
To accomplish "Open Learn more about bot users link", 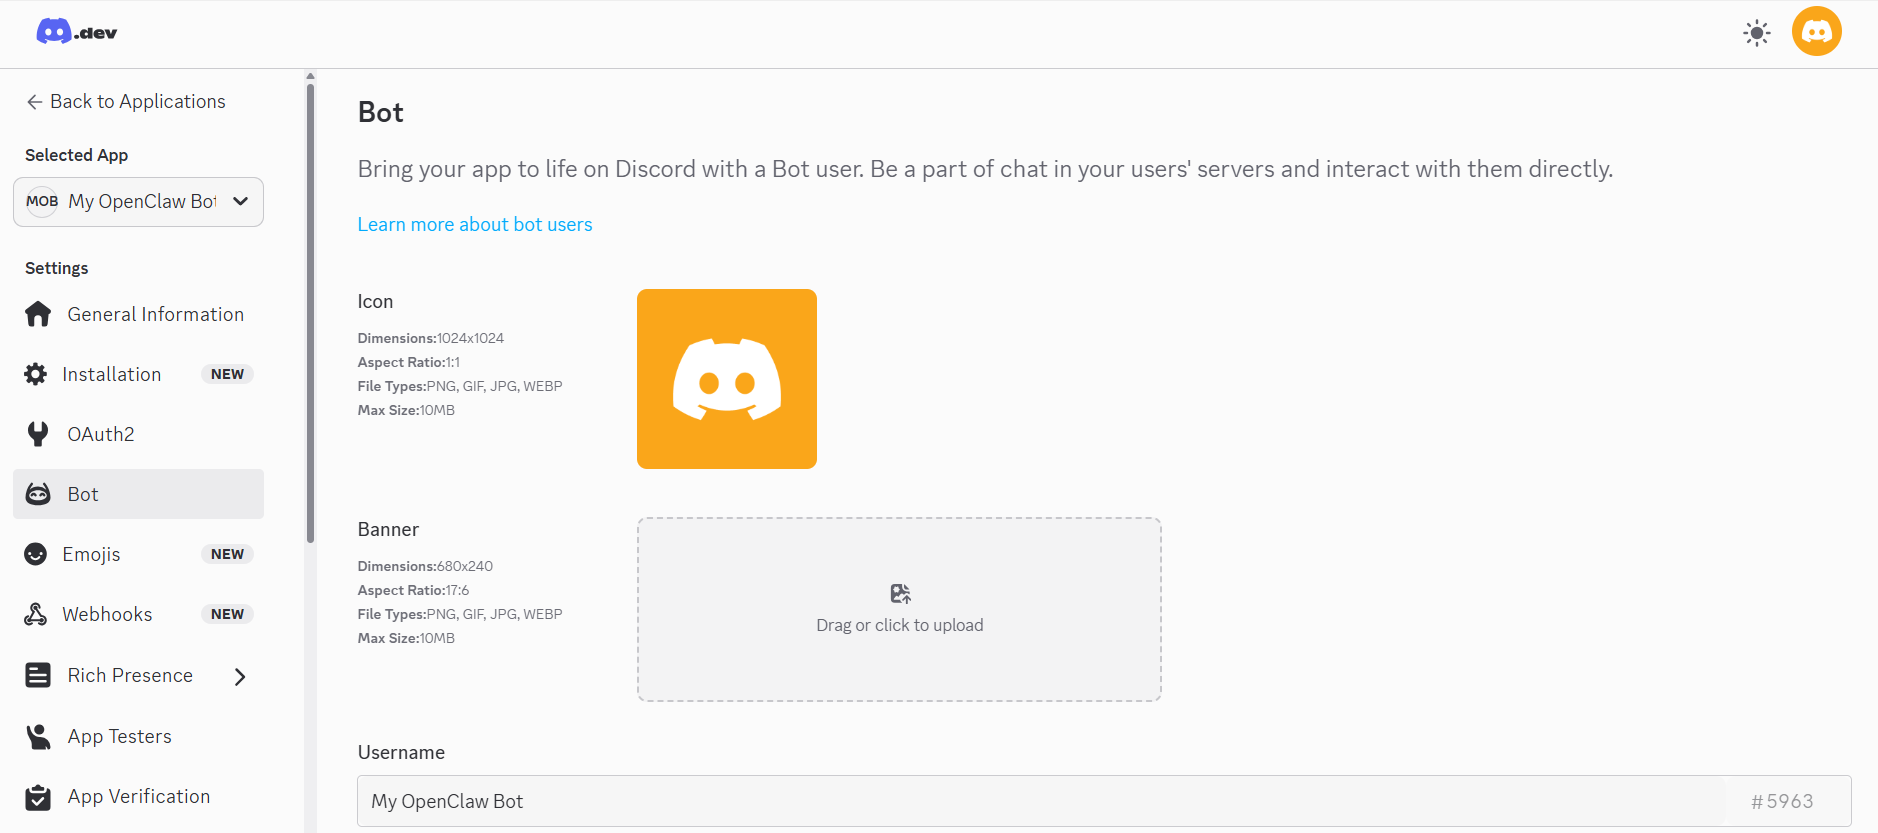I will coord(475,224).
